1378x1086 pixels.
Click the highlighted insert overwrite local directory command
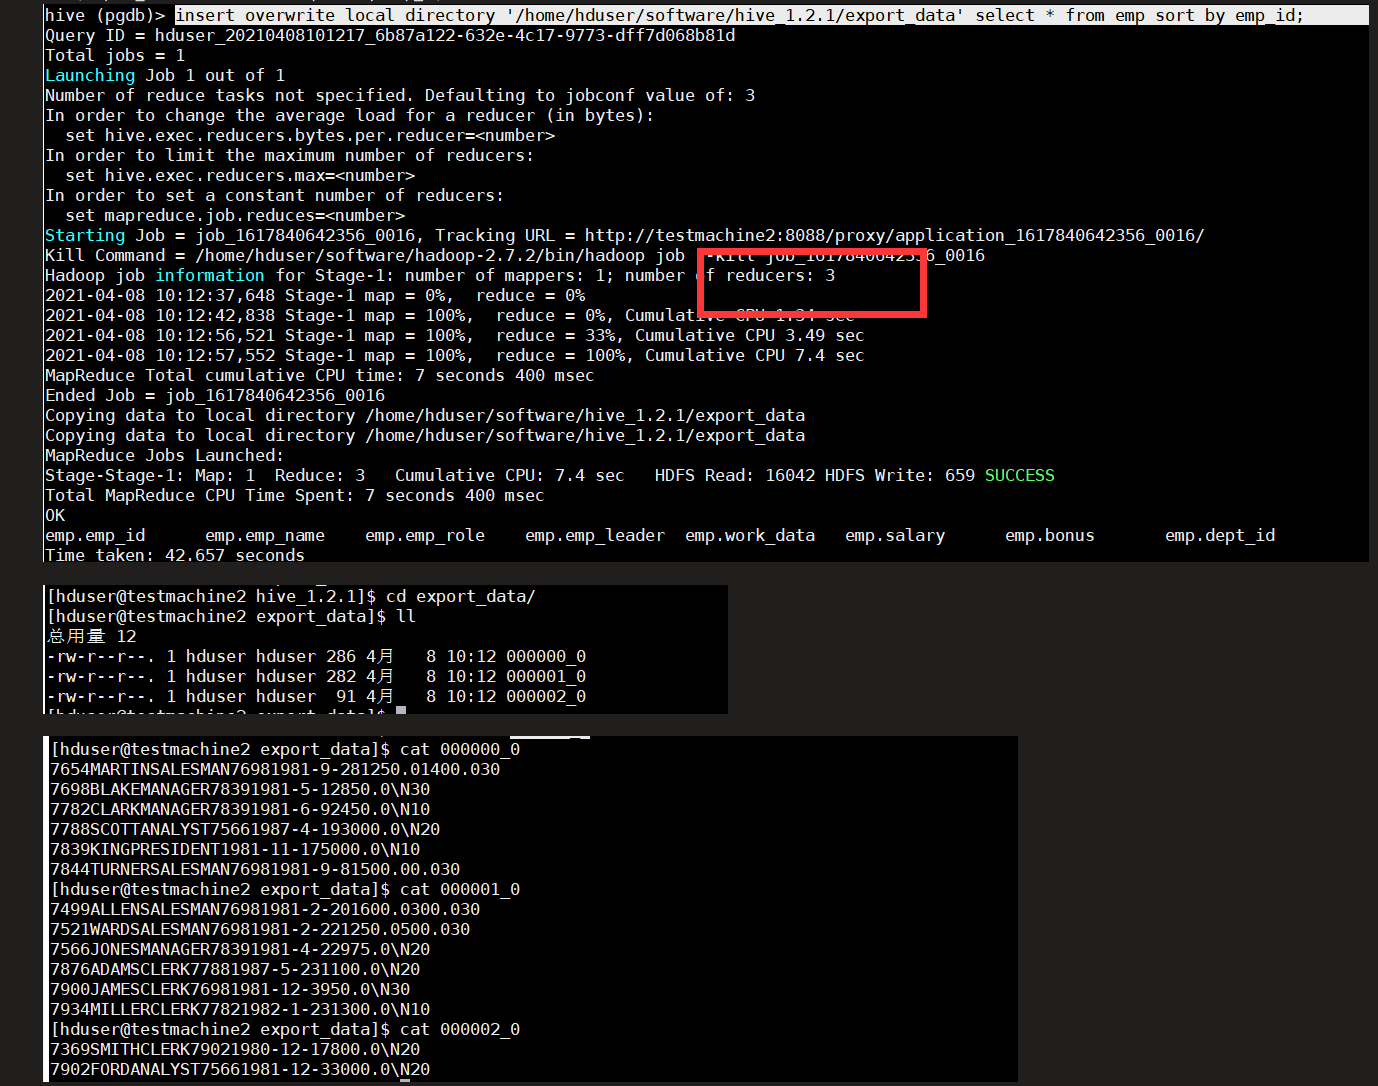coord(740,15)
